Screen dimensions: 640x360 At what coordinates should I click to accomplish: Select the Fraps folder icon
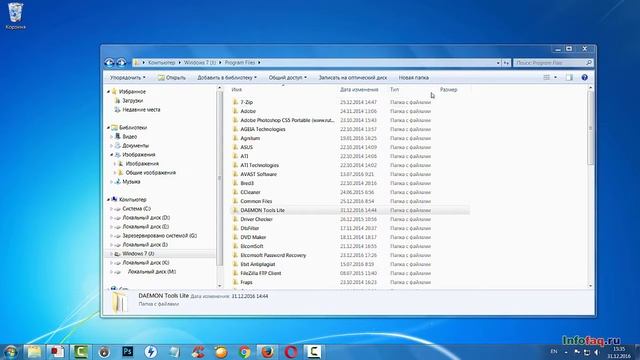pyautogui.click(x=235, y=282)
